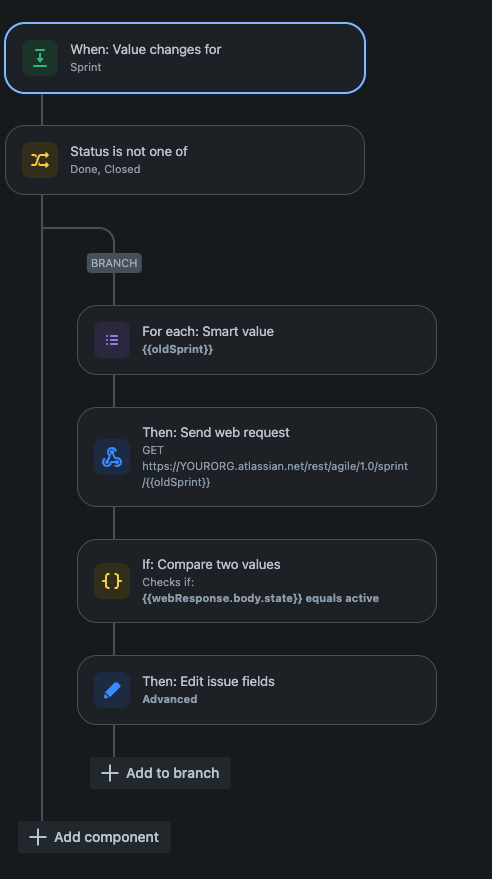Click the green trigger icon for Sprint
This screenshot has width=492, height=879.
pyautogui.click(x=40, y=58)
